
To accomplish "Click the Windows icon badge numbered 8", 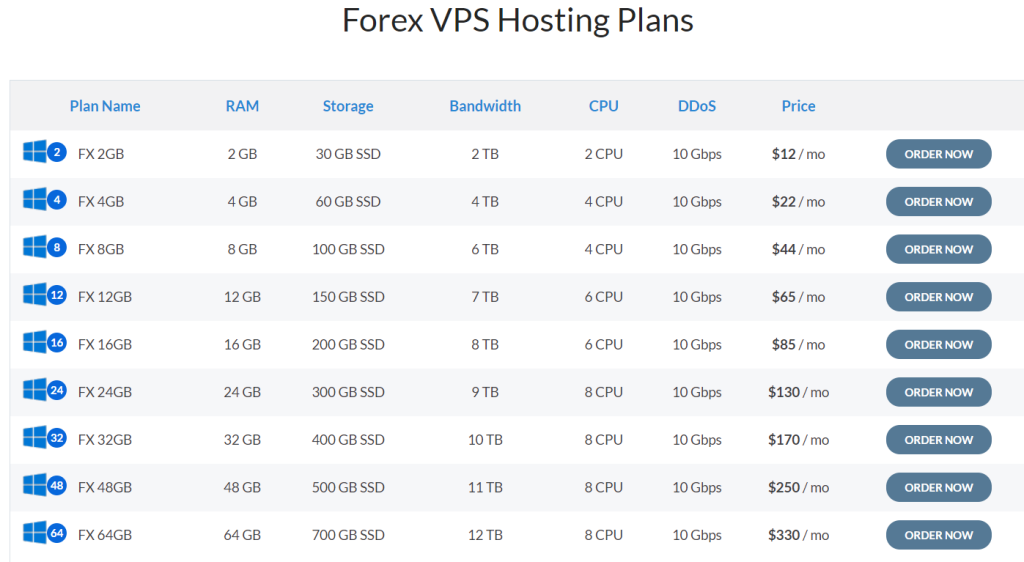I will pos(57,248).
